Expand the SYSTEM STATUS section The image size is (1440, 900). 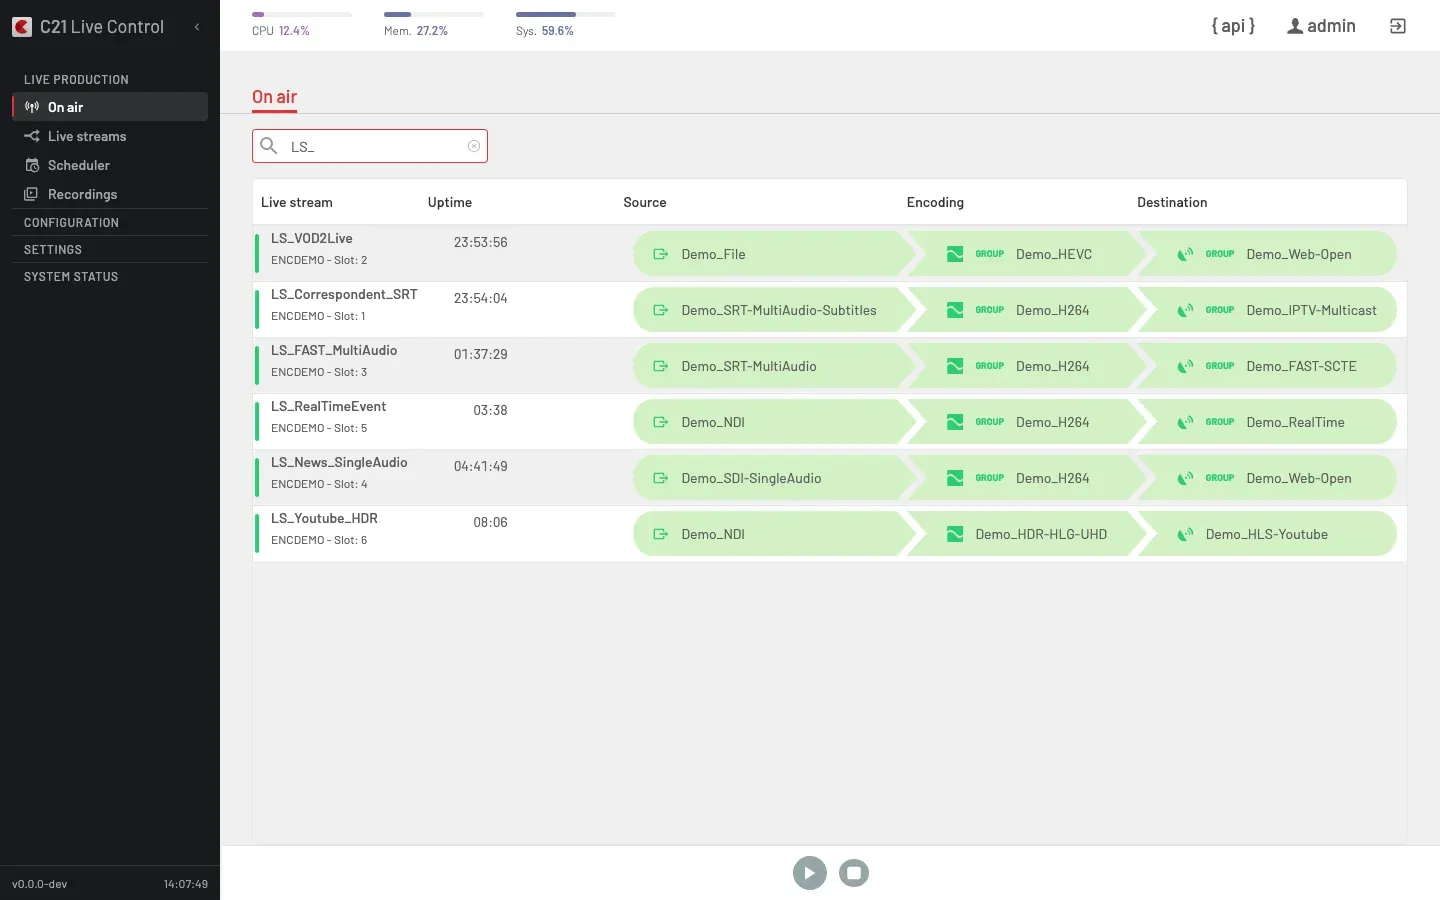(71, 276)
